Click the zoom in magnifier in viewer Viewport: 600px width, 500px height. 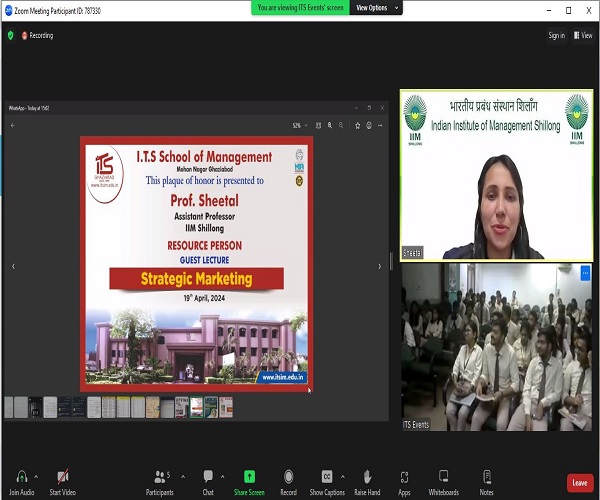pyautogui.click(x=330, y=125)
